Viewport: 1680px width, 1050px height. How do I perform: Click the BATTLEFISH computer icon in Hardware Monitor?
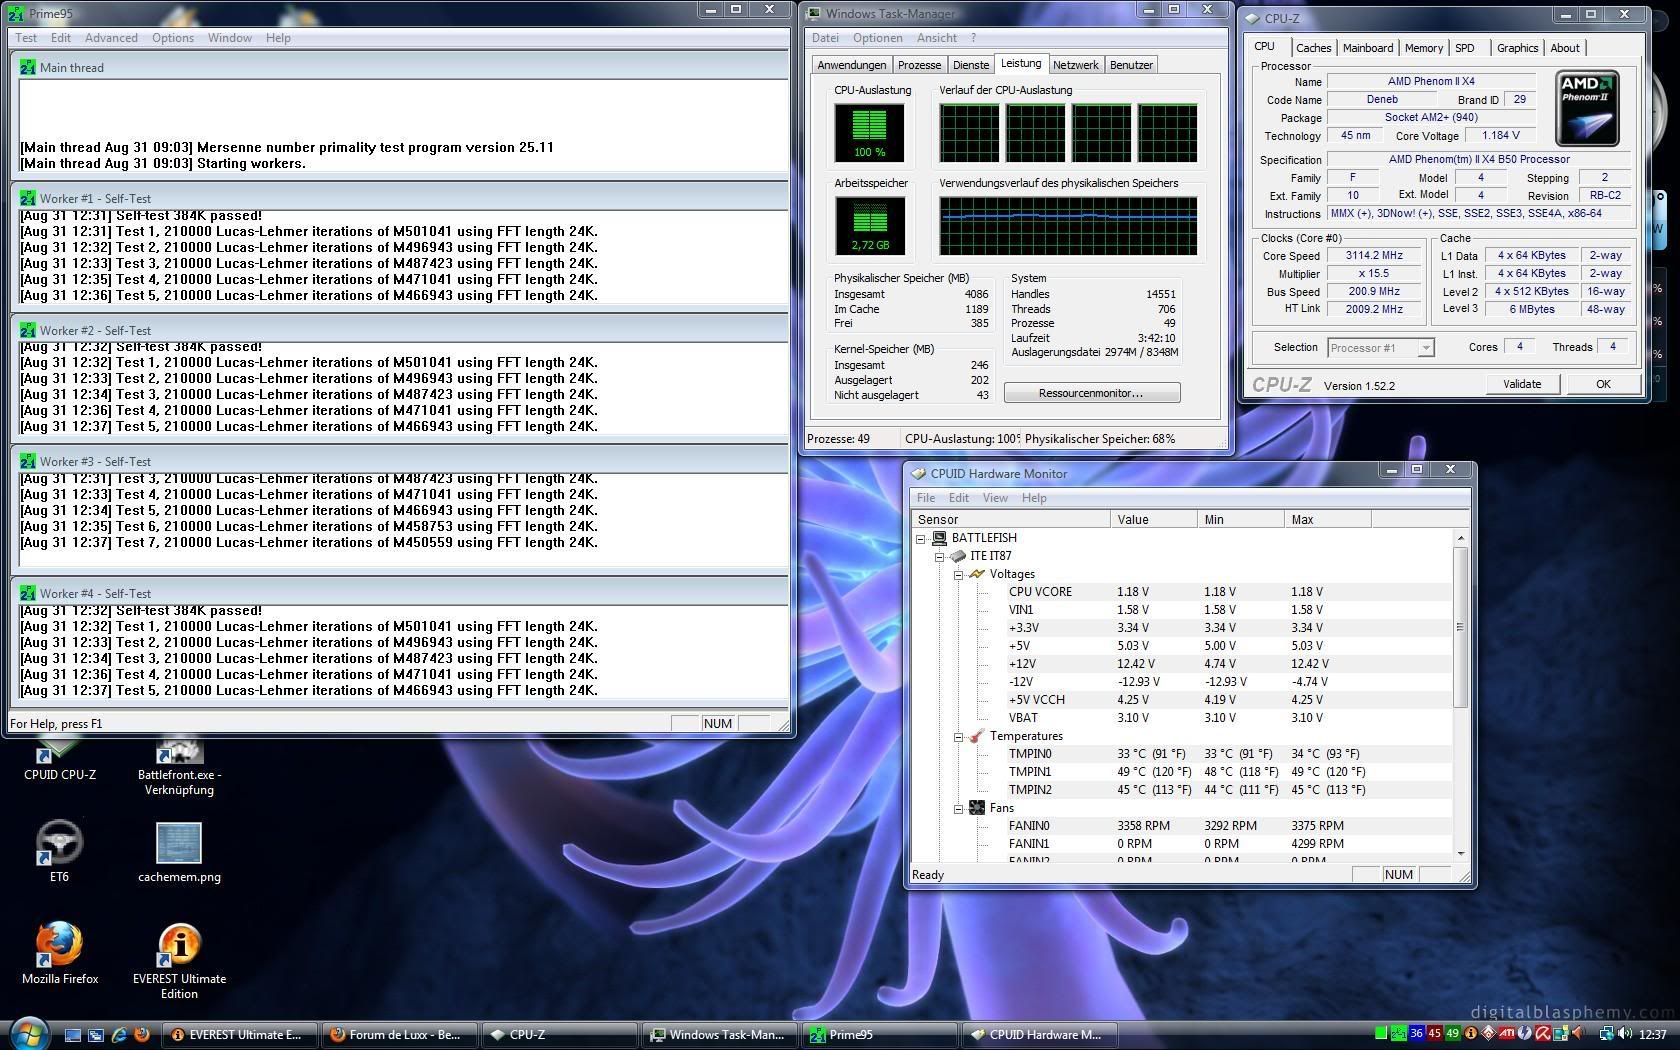click(939, 537)
